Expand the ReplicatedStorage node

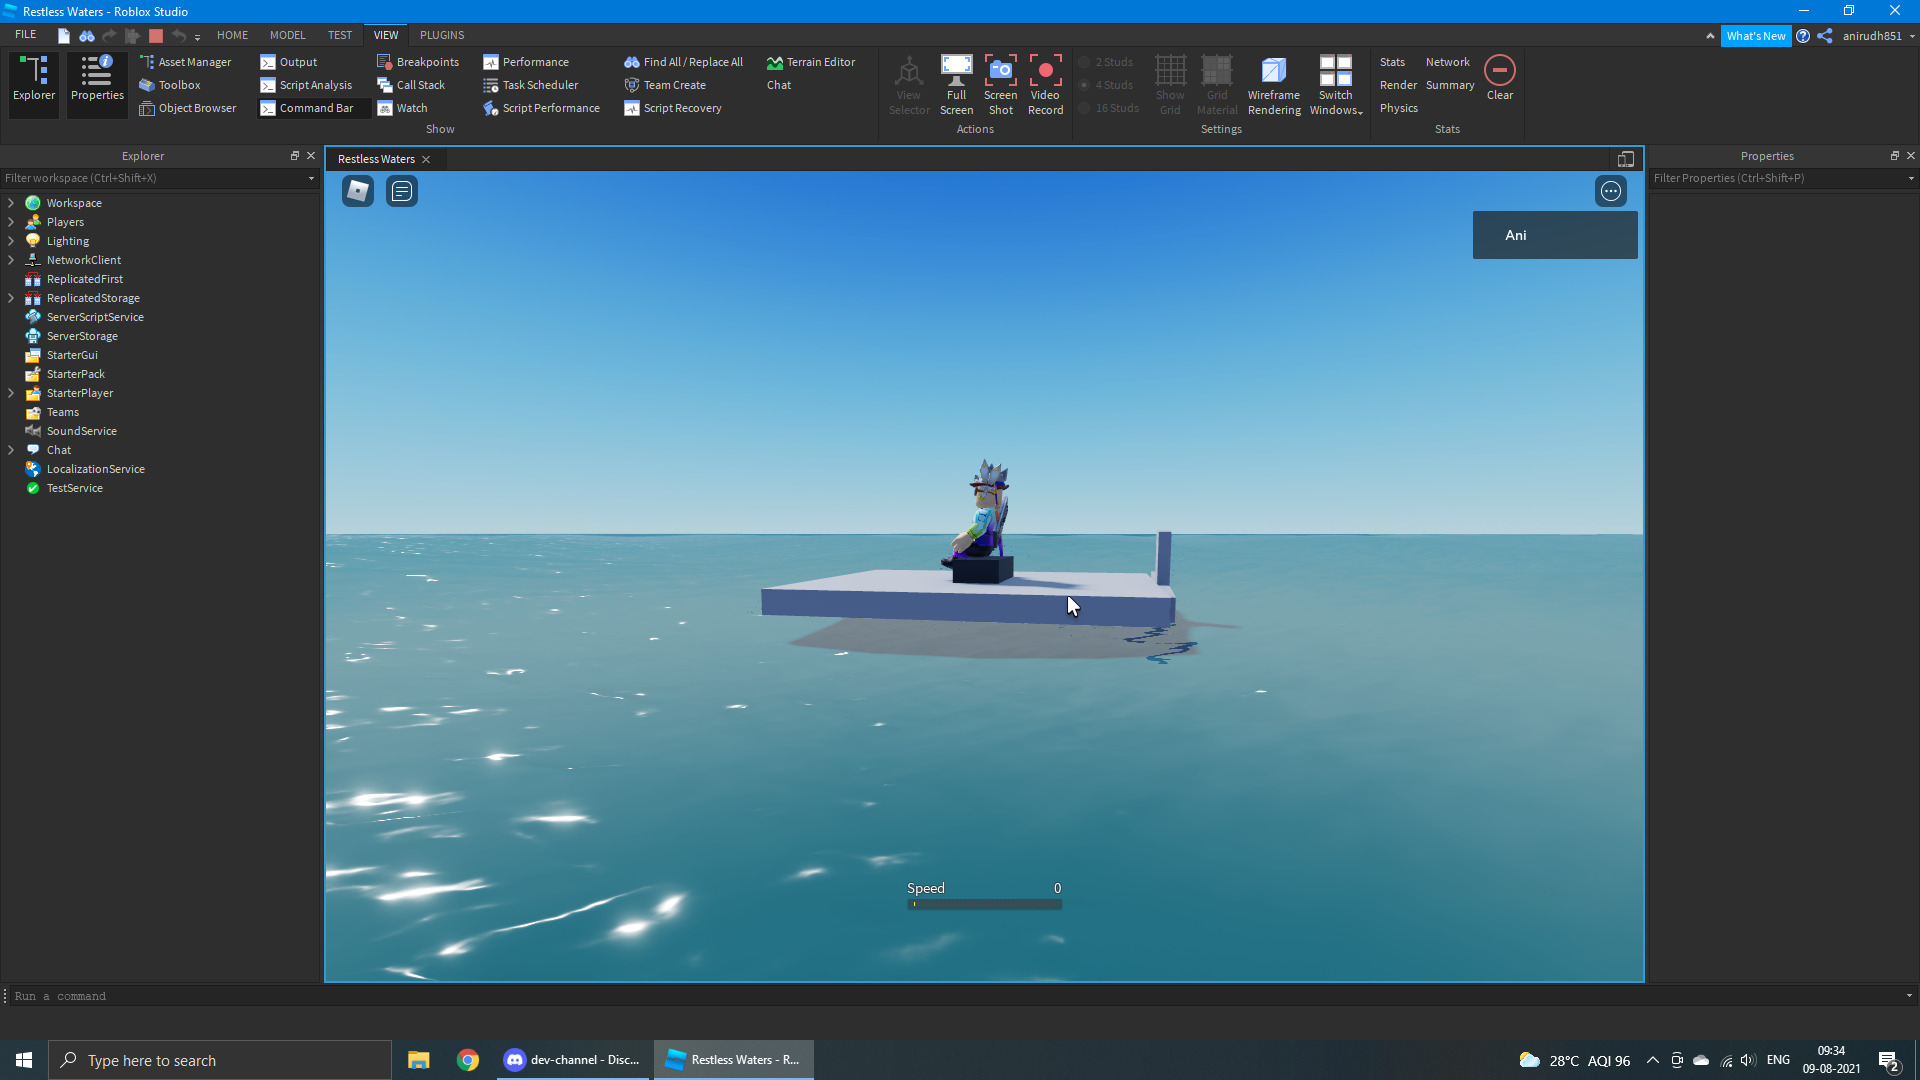[x=11, y=298]
